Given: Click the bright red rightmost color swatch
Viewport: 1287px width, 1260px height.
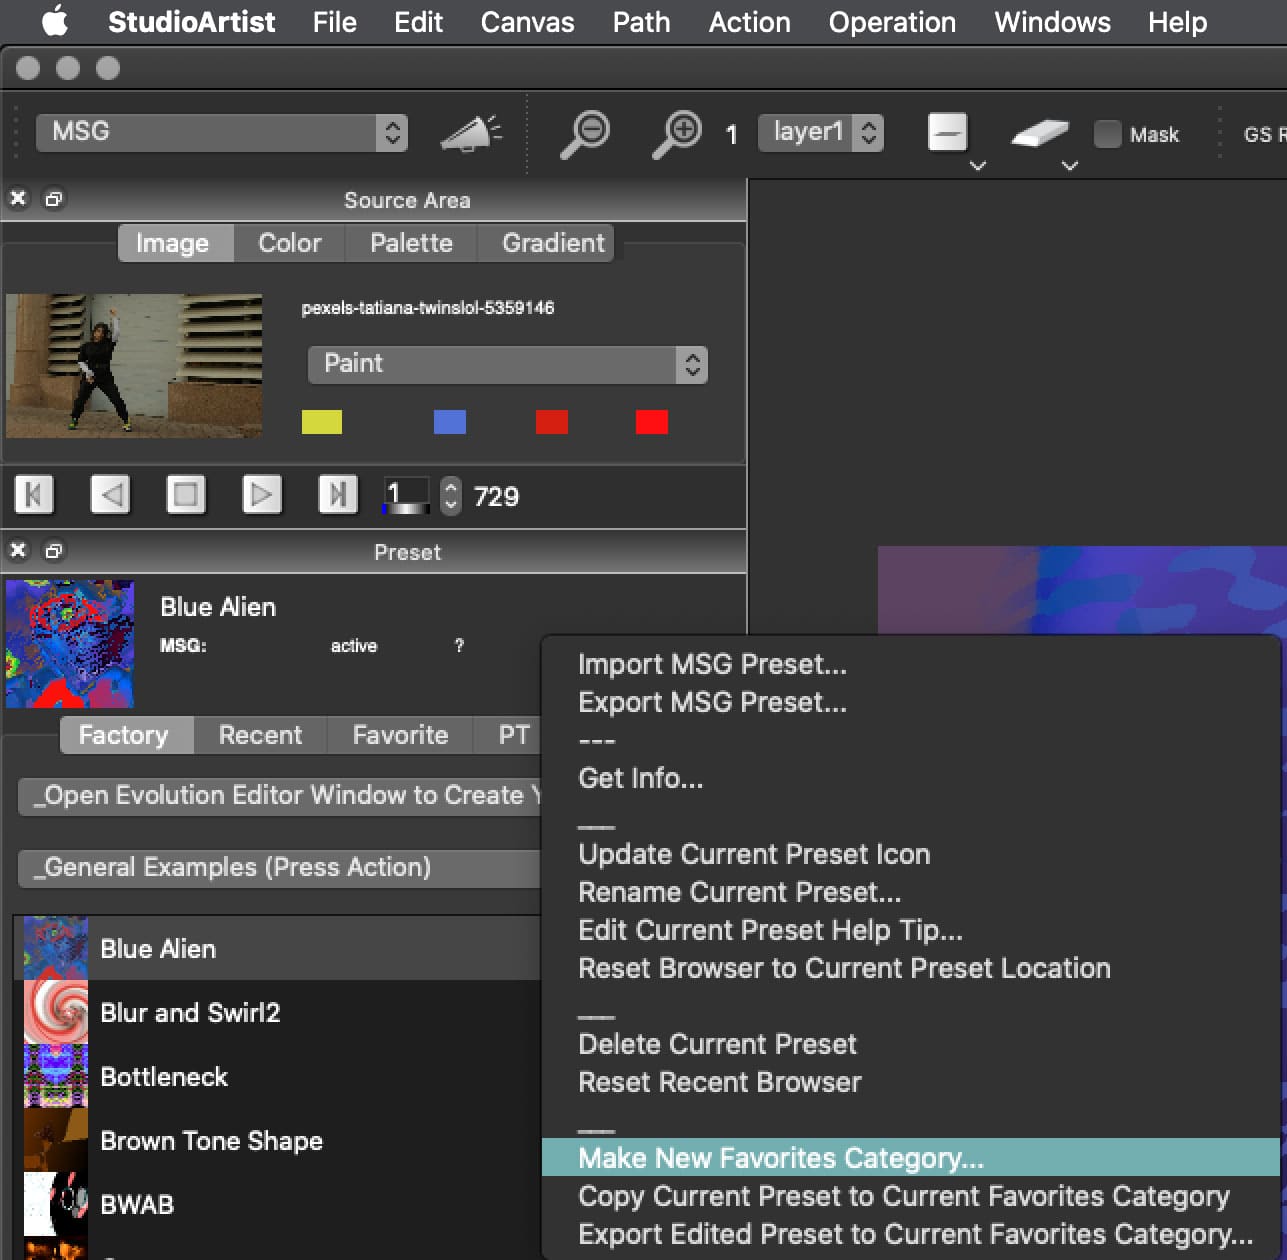Looking at the screenshot, I should coord(652,422).
